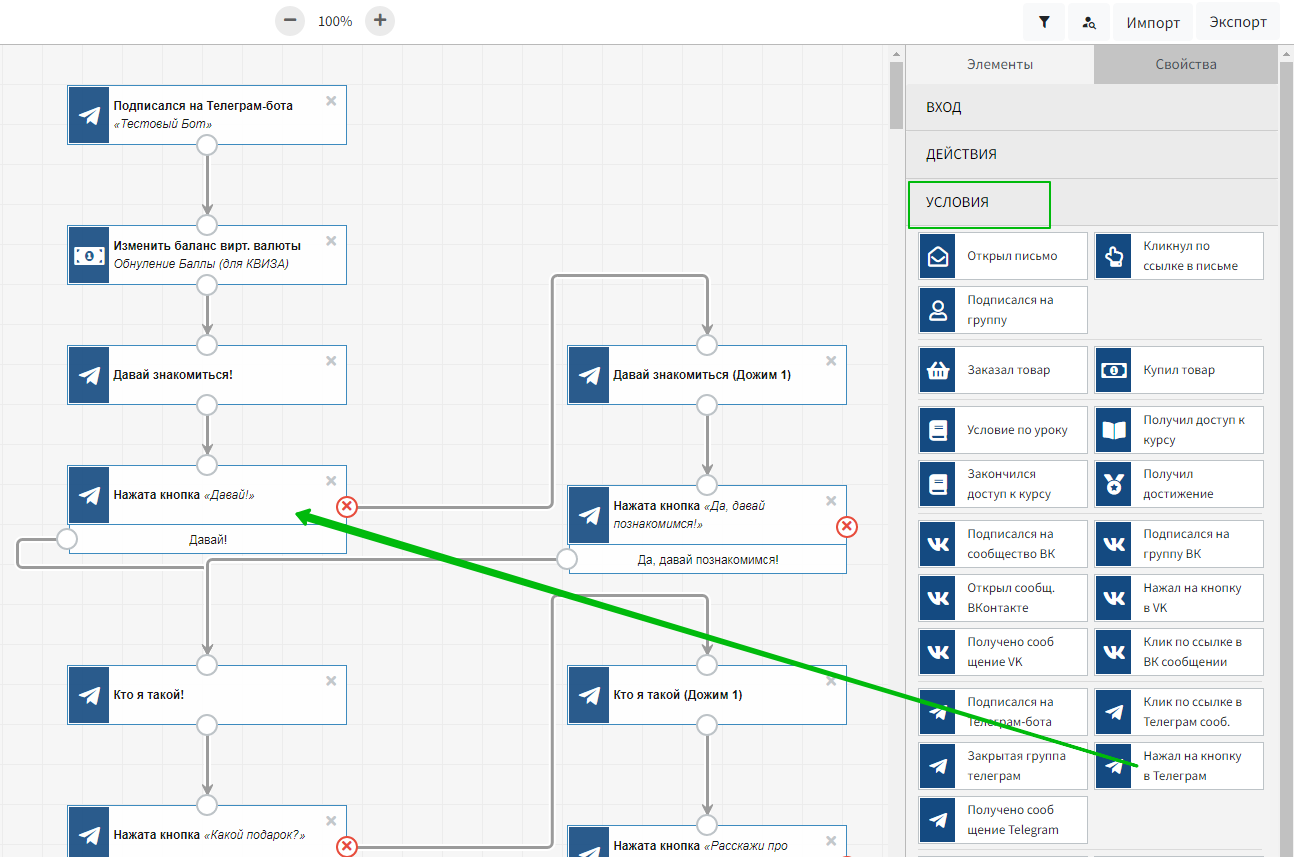
Task: Click the zoom in plus button
Action: [380, 20]
